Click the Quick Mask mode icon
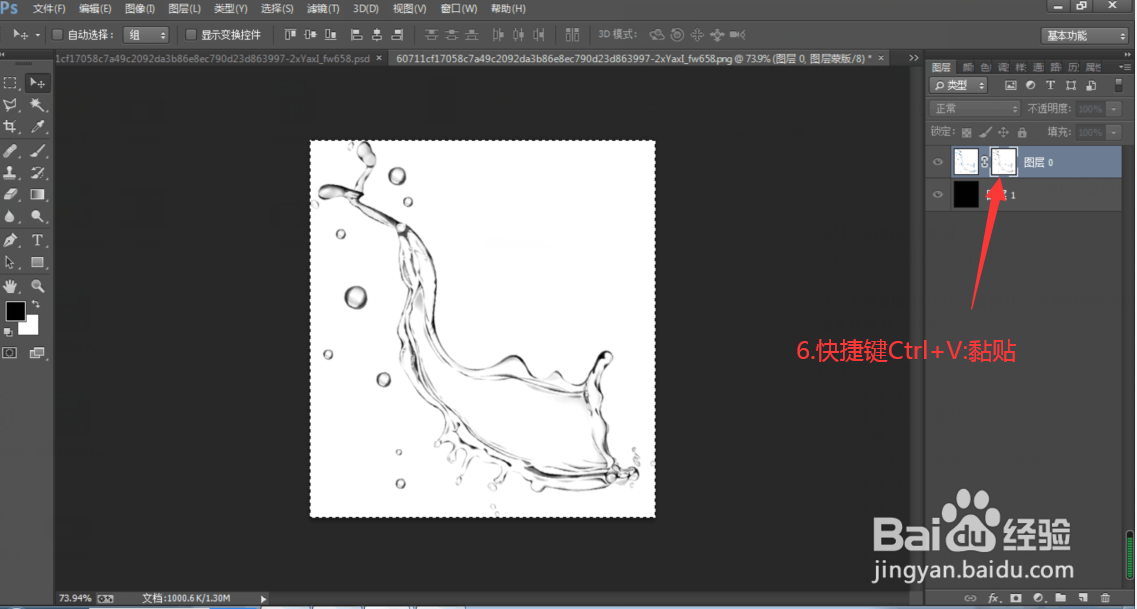 10,353
